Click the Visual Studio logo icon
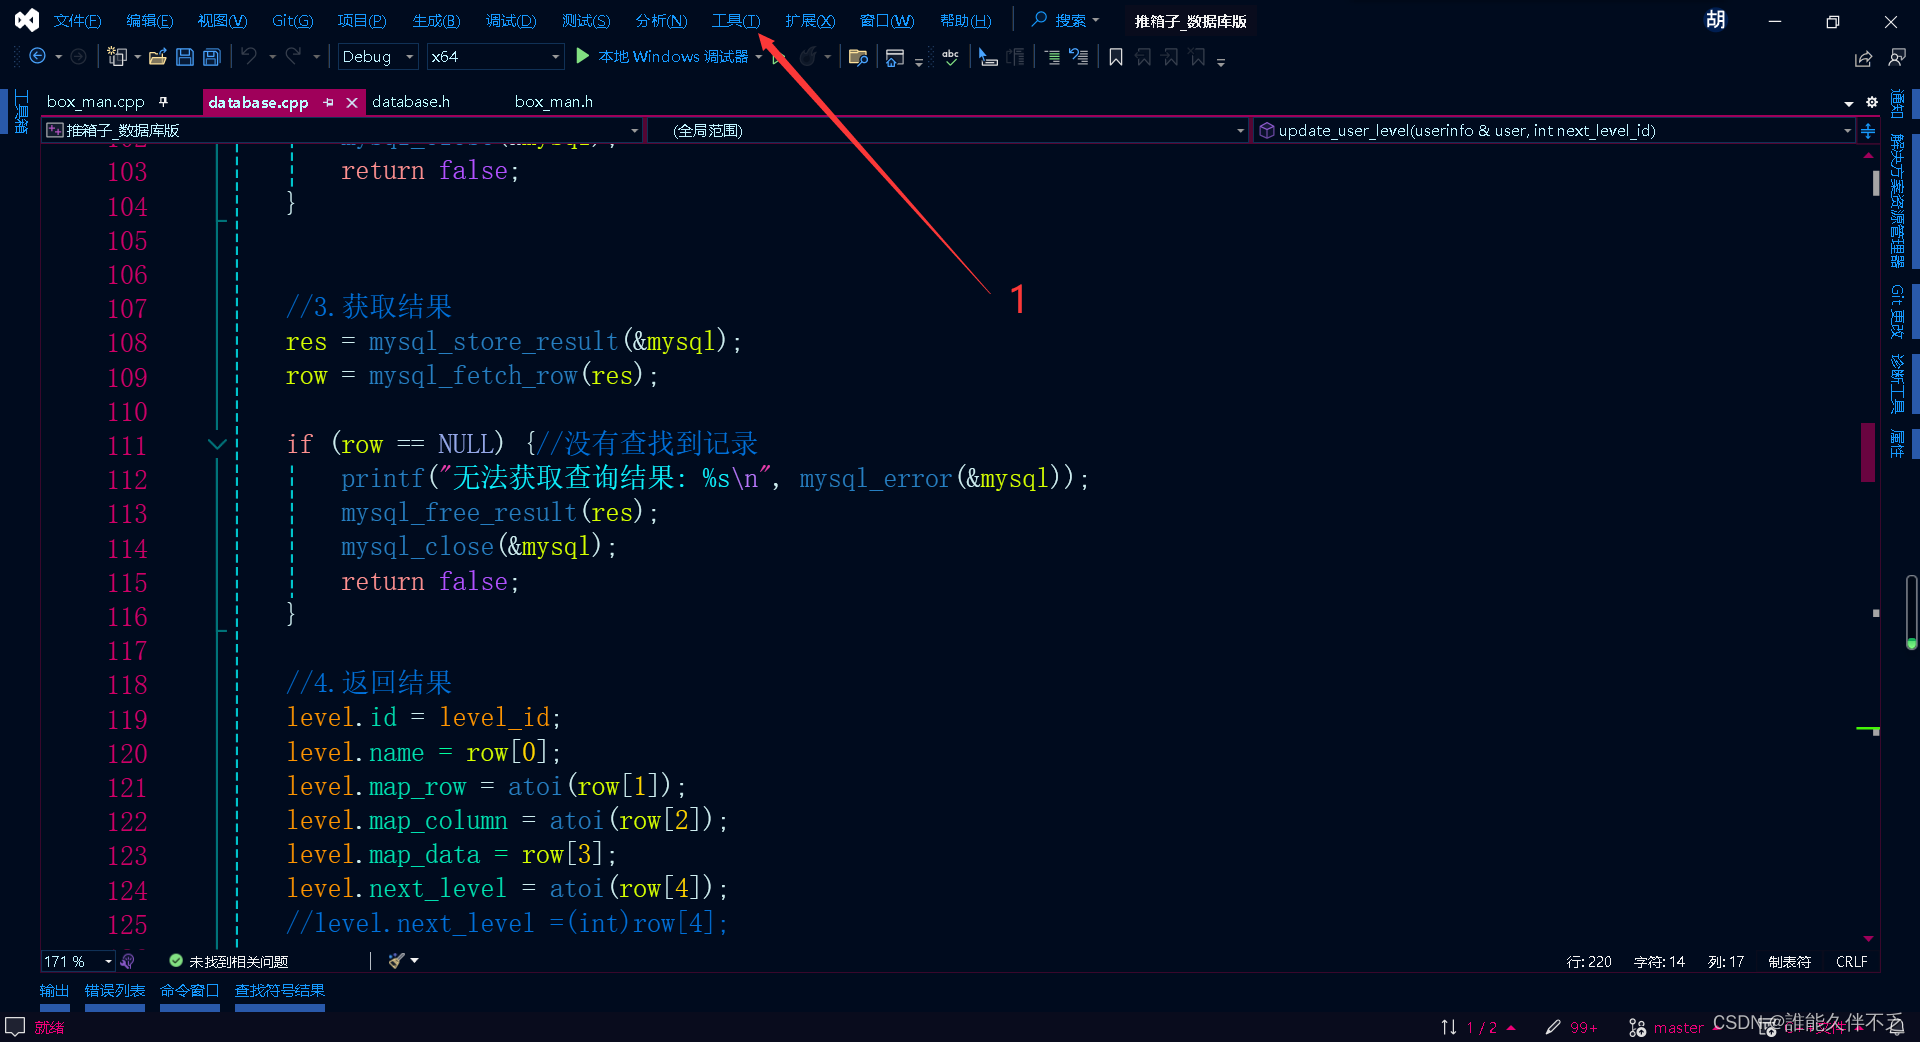The width and height of the screenshot is (1920, 1042). [x=27, y=20]
